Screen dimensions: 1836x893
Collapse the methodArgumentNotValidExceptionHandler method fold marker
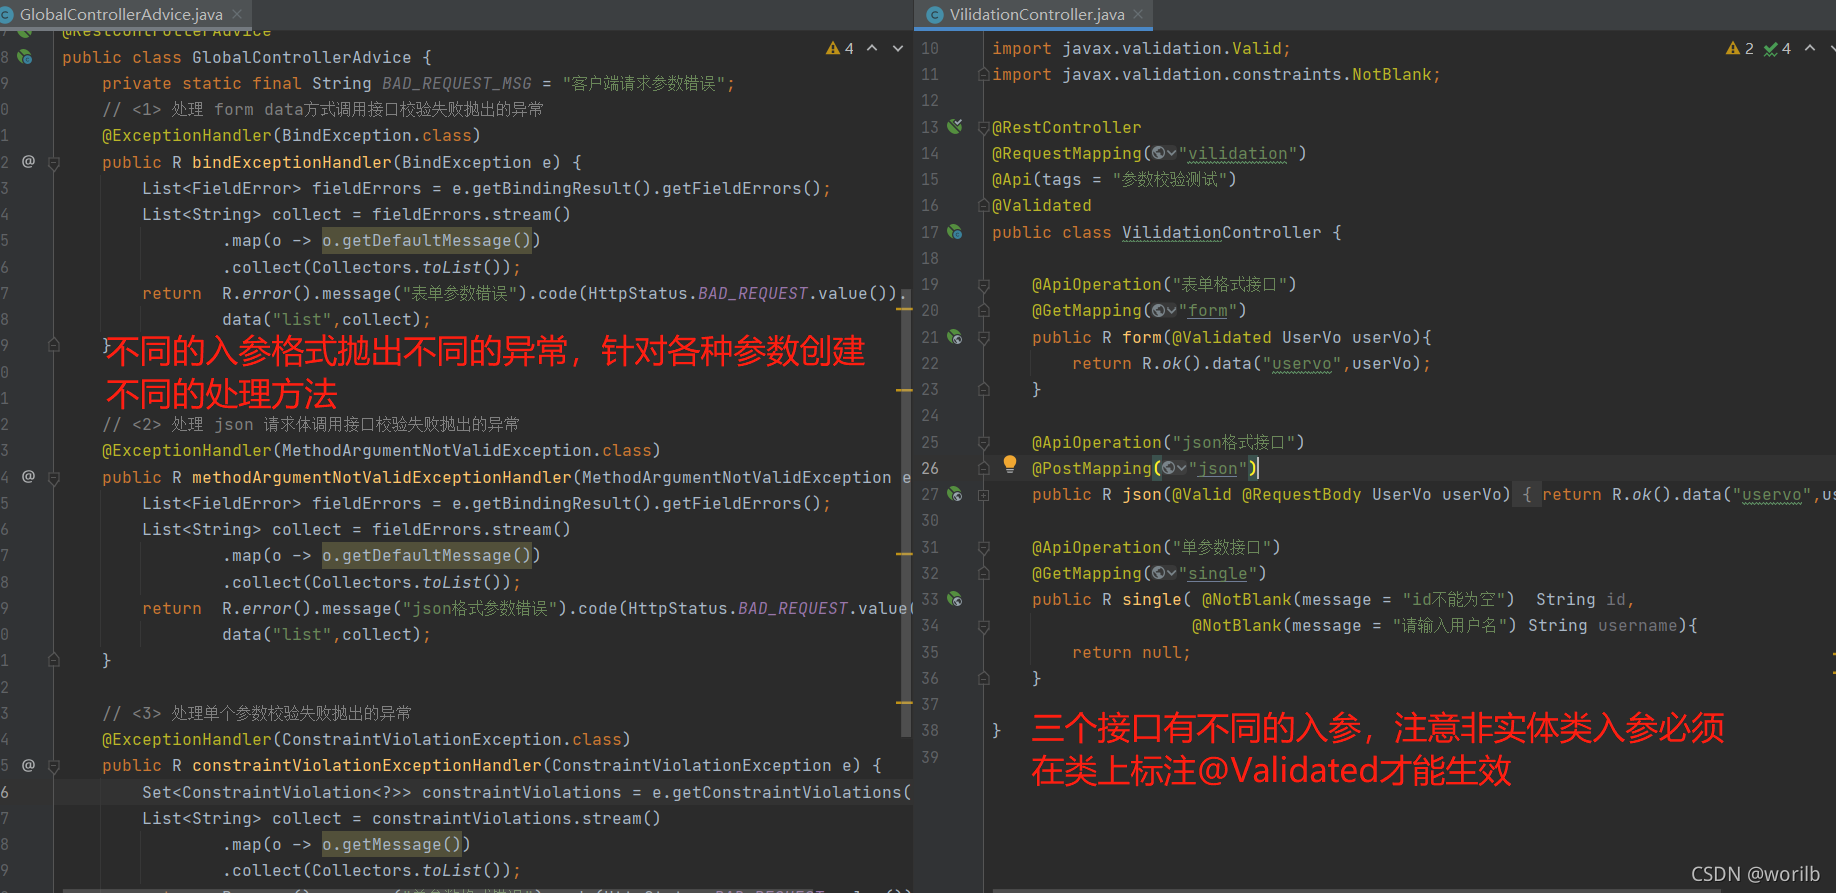click(x=54, y=477)
